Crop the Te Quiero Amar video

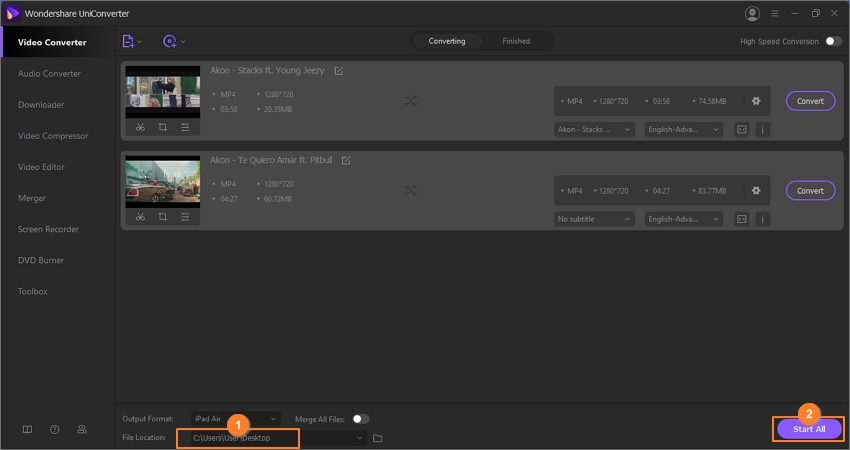(163, 217)
